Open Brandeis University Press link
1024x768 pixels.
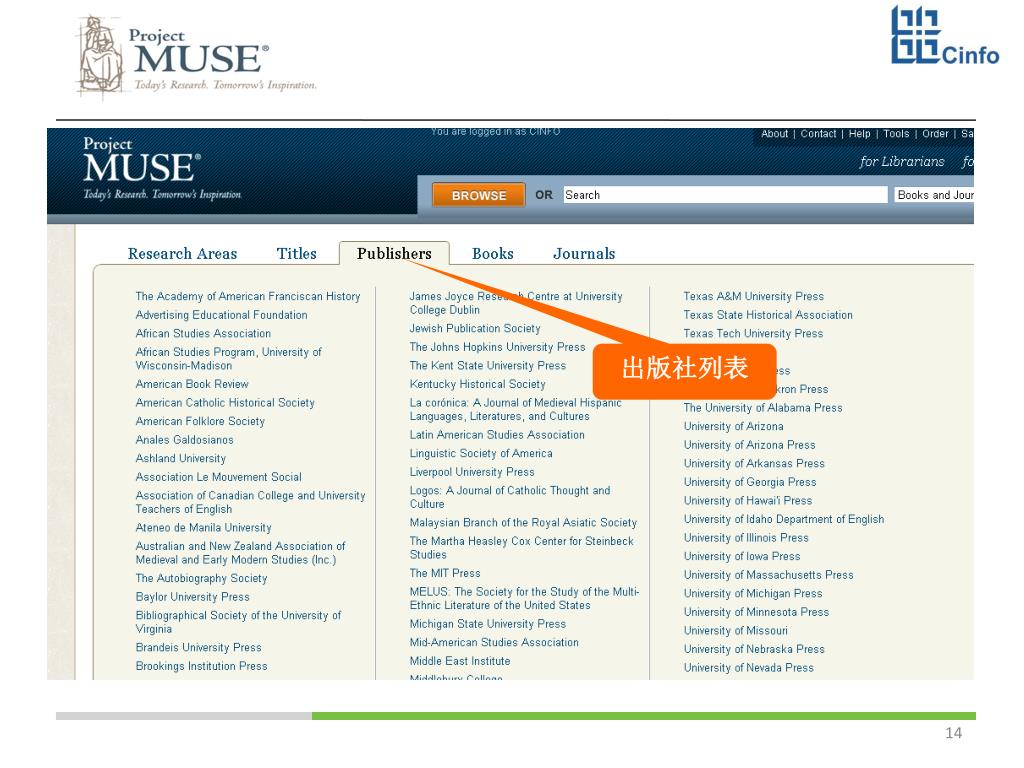tap(199, 648)
